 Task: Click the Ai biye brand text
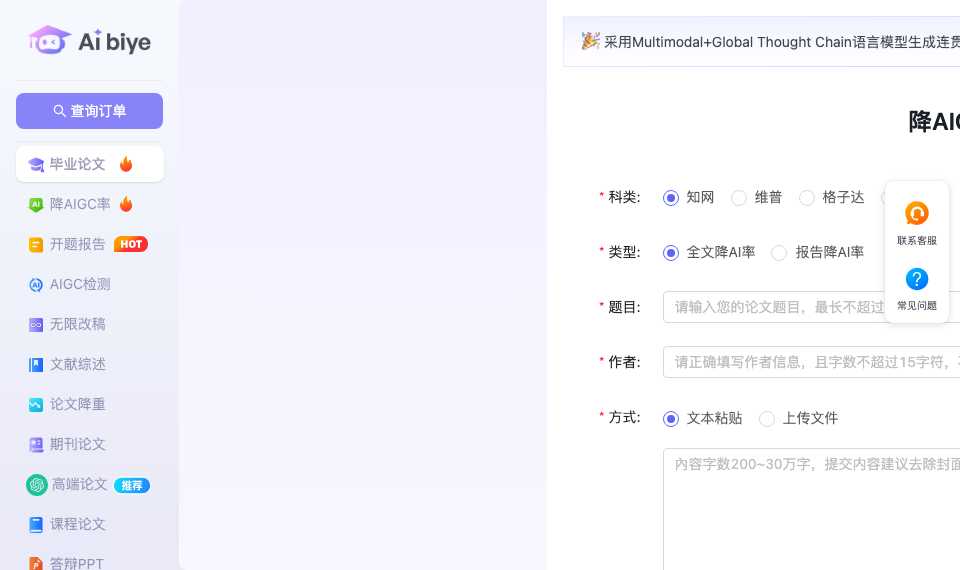point(114,42)
